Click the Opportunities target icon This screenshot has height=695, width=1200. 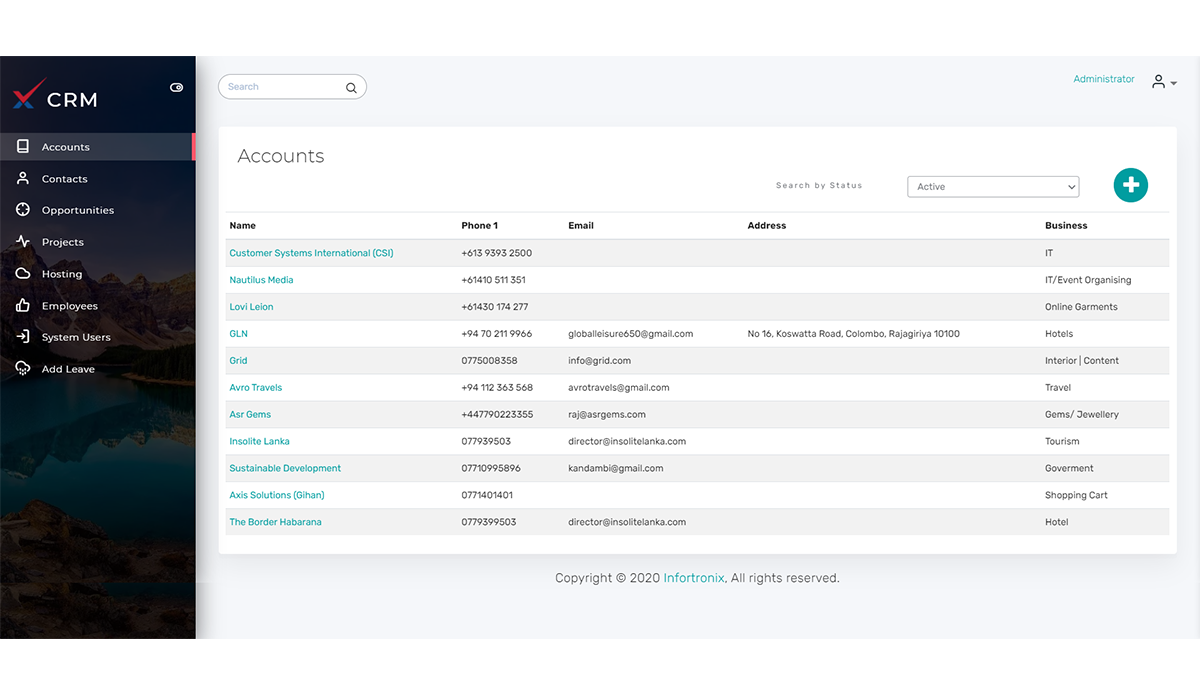point(23,210)
